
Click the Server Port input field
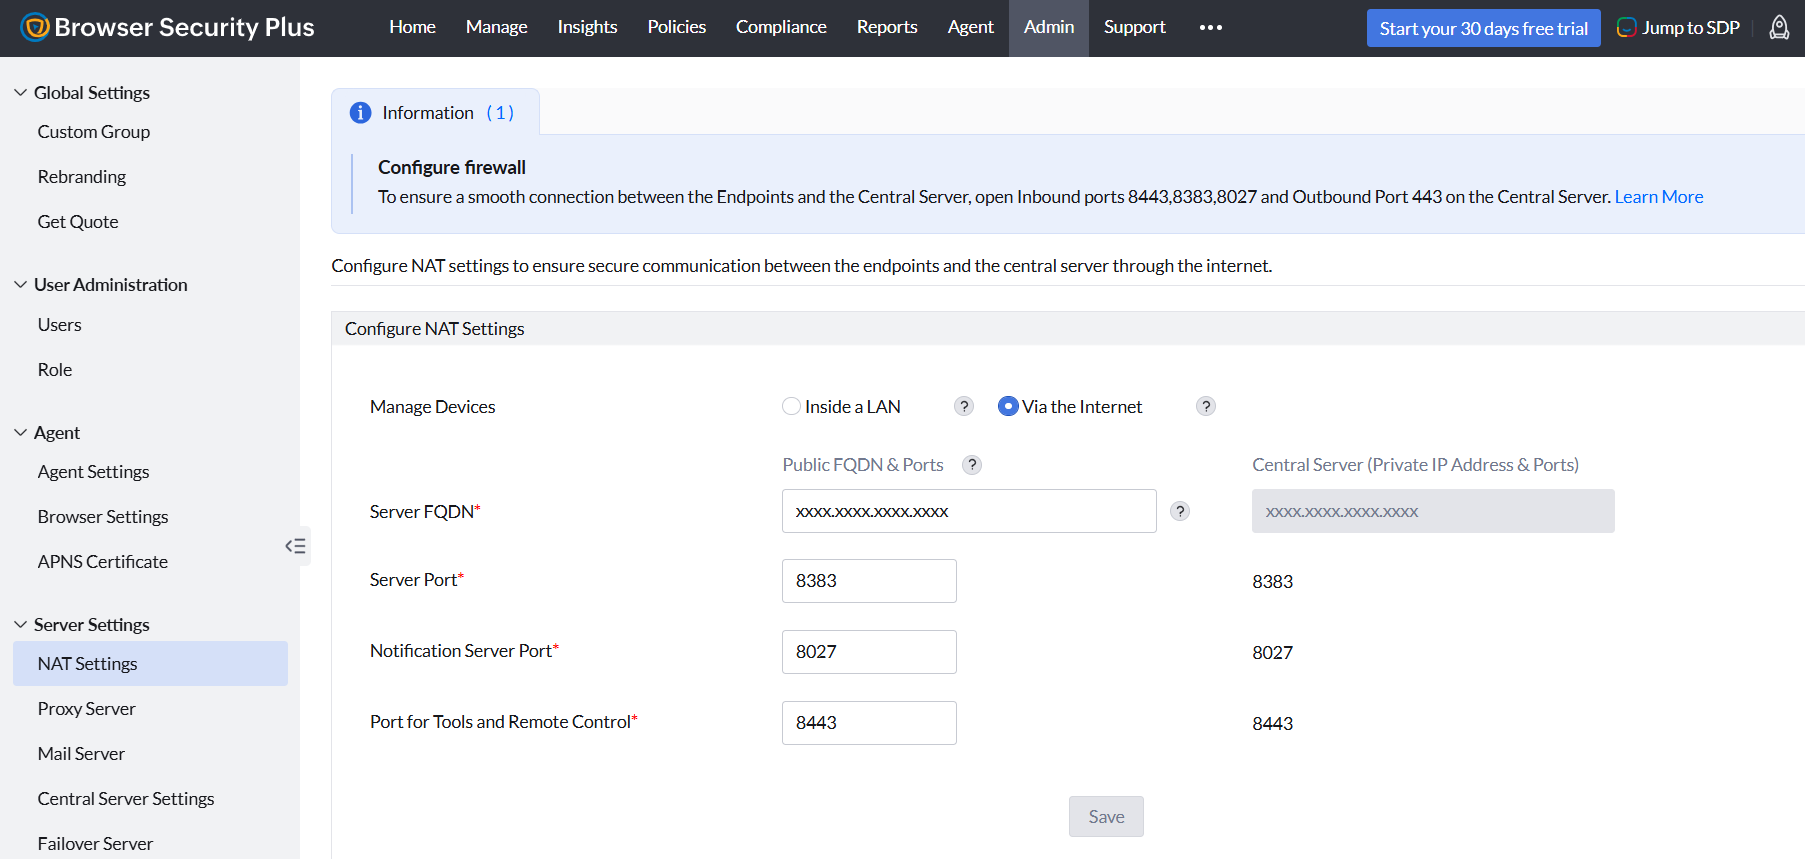pos(869,581)
